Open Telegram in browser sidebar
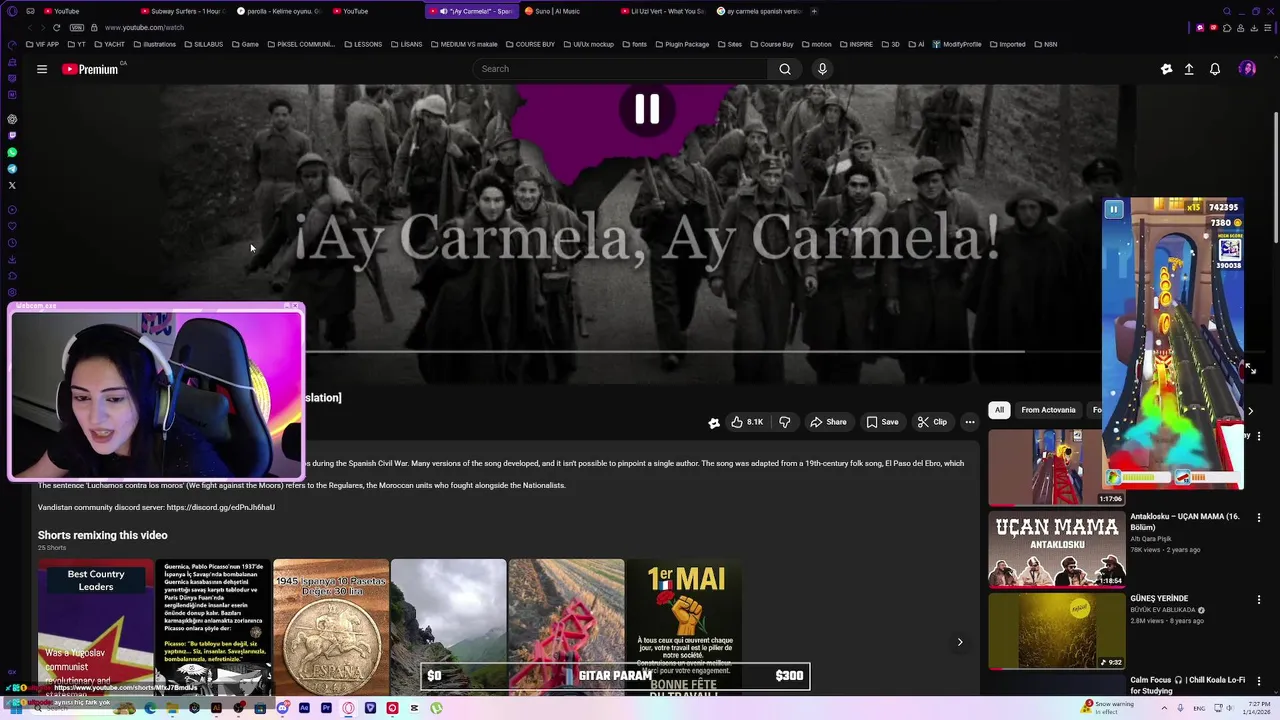The height and width of the screenshot is (720, 1280). coord(12,169)
